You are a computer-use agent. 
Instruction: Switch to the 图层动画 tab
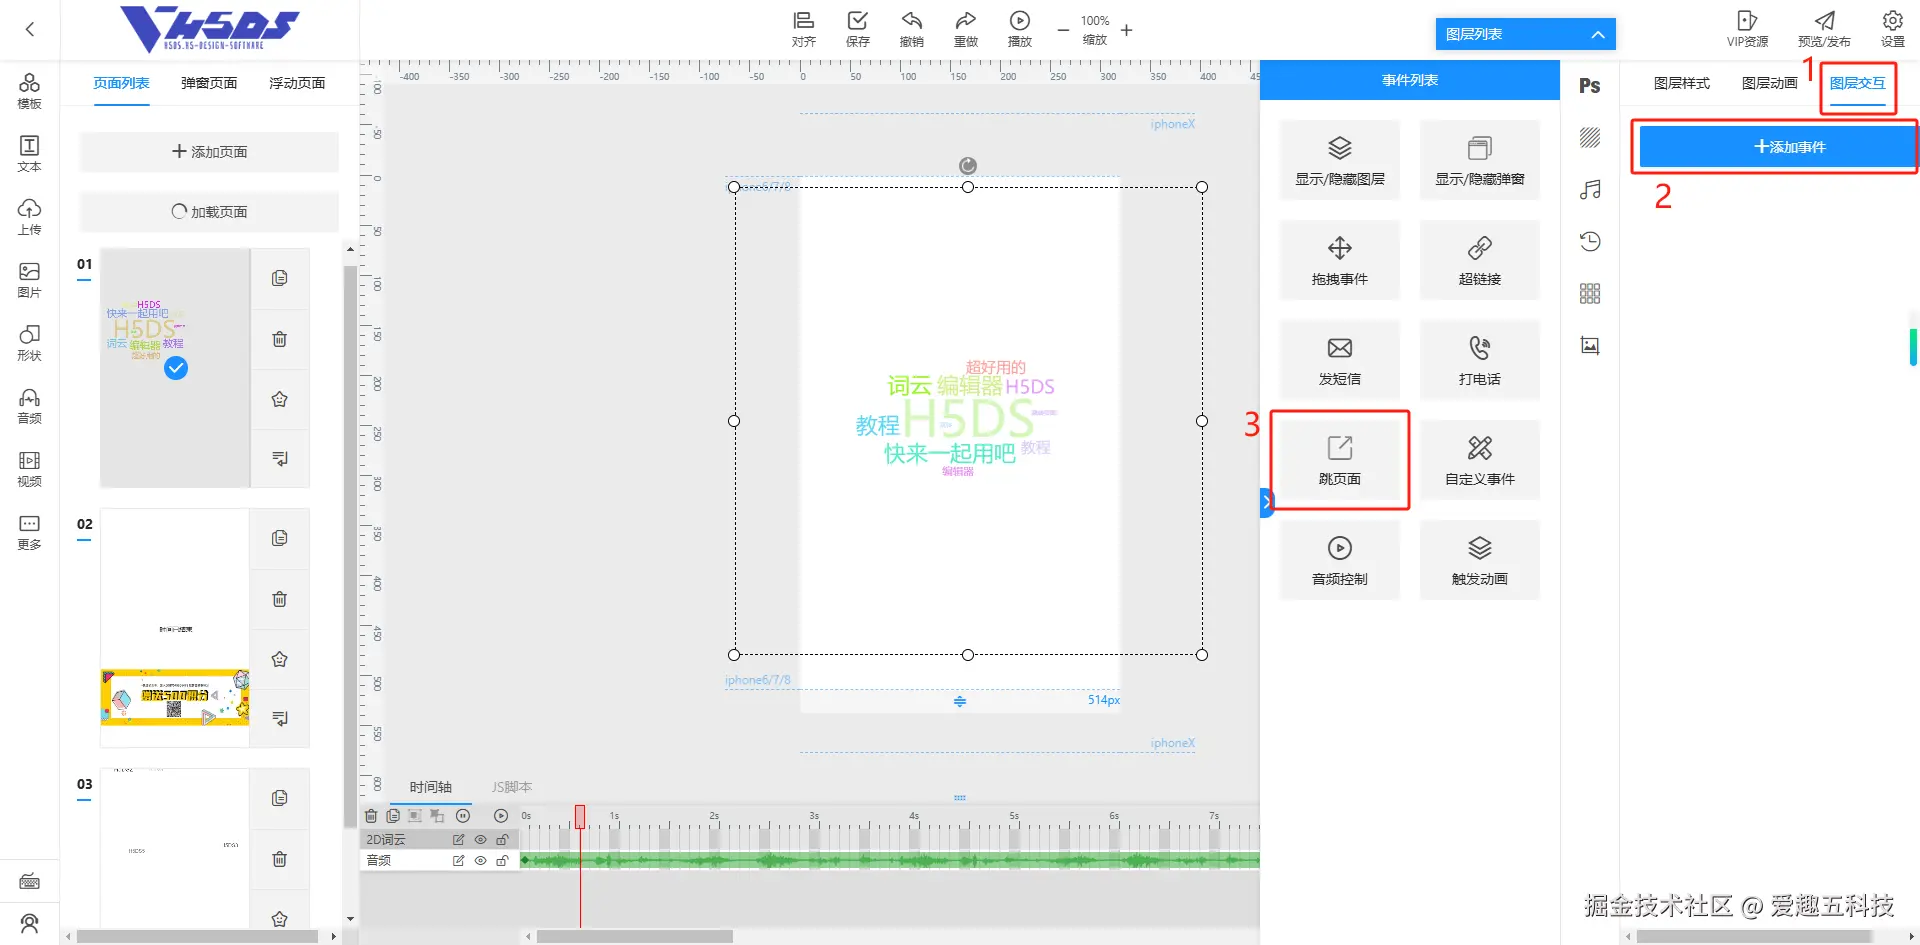click(1770, 83)
